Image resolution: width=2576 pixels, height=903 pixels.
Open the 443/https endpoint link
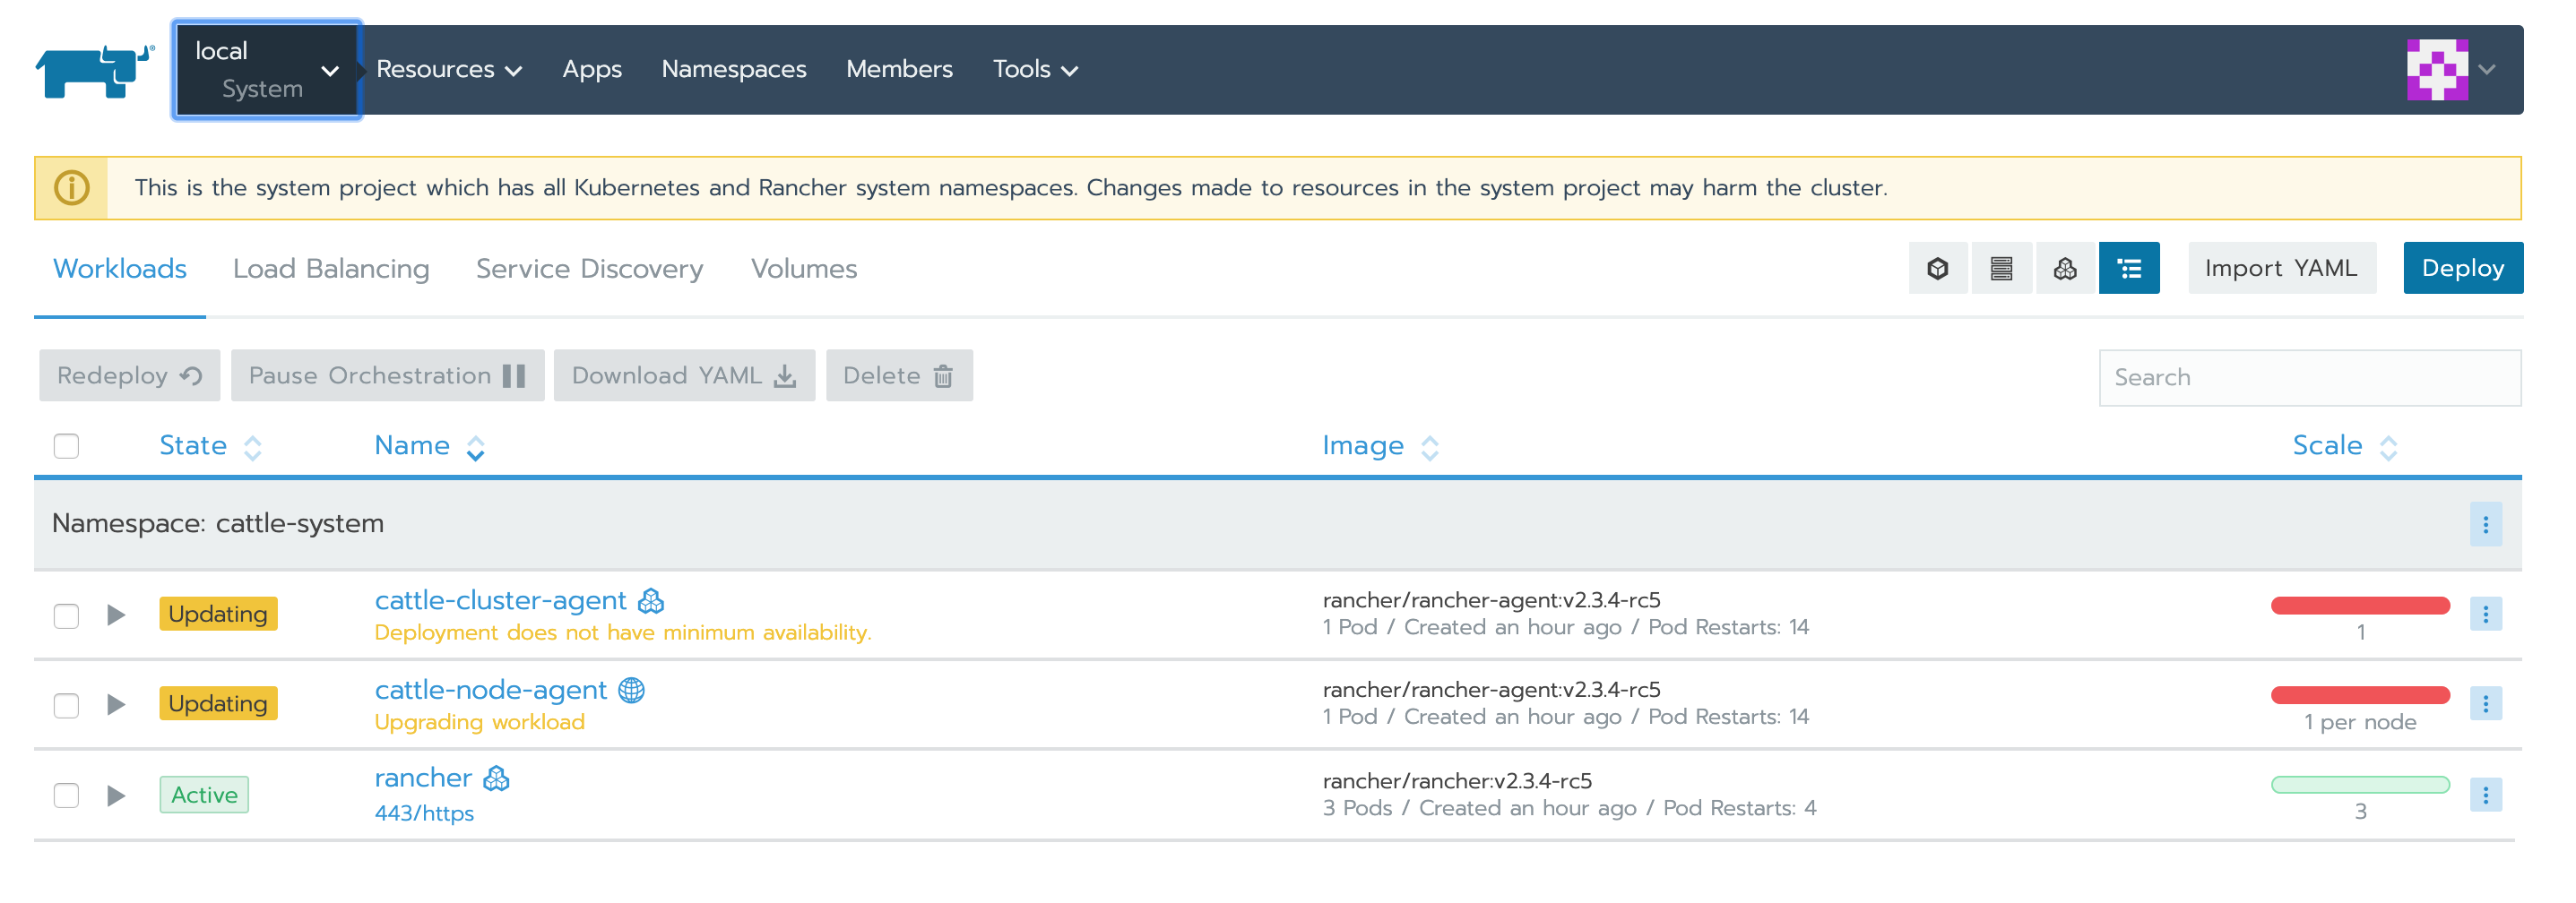(424, 813)
